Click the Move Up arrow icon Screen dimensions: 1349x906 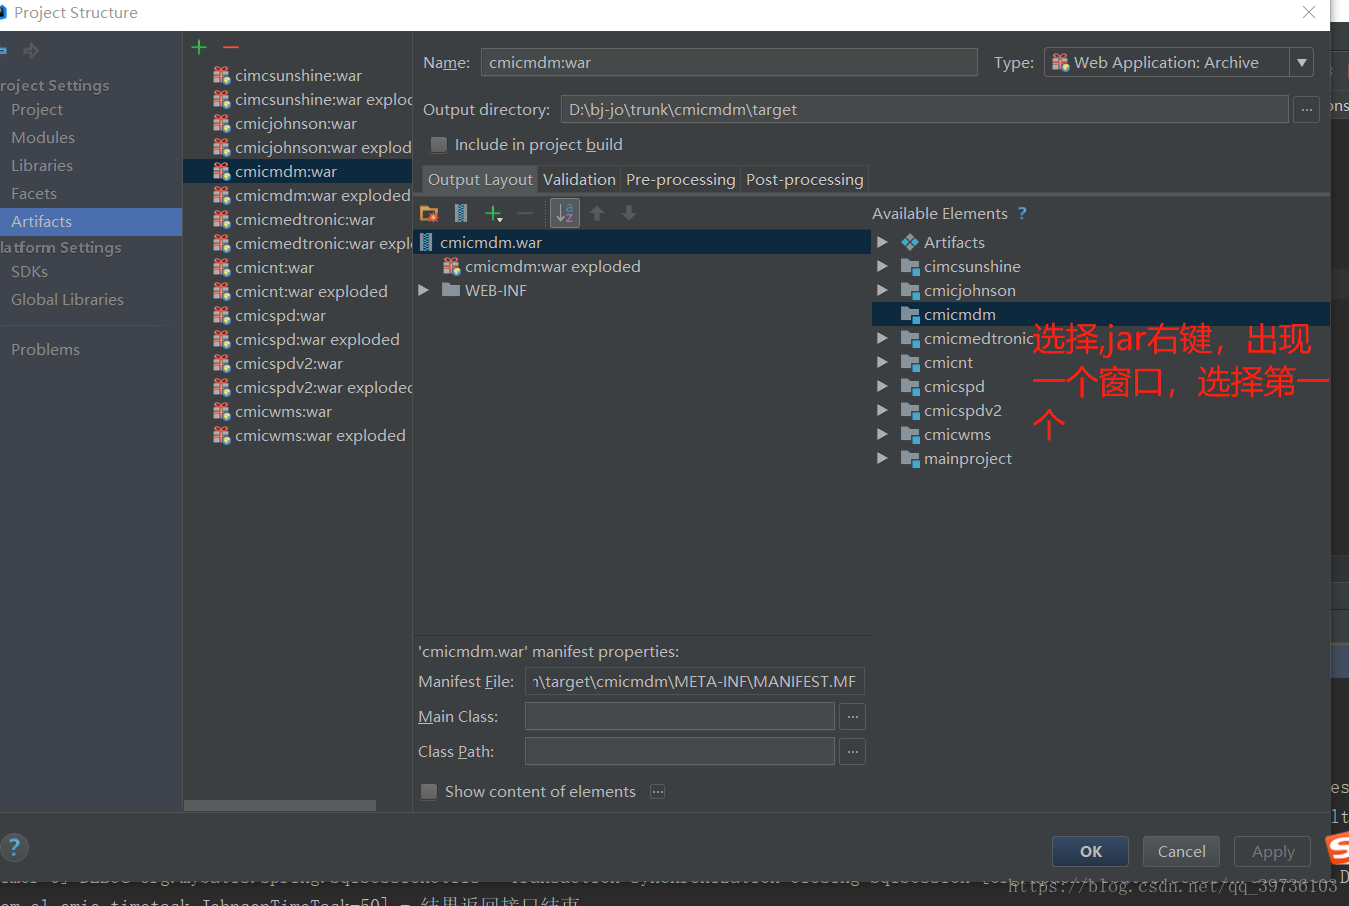597,213
